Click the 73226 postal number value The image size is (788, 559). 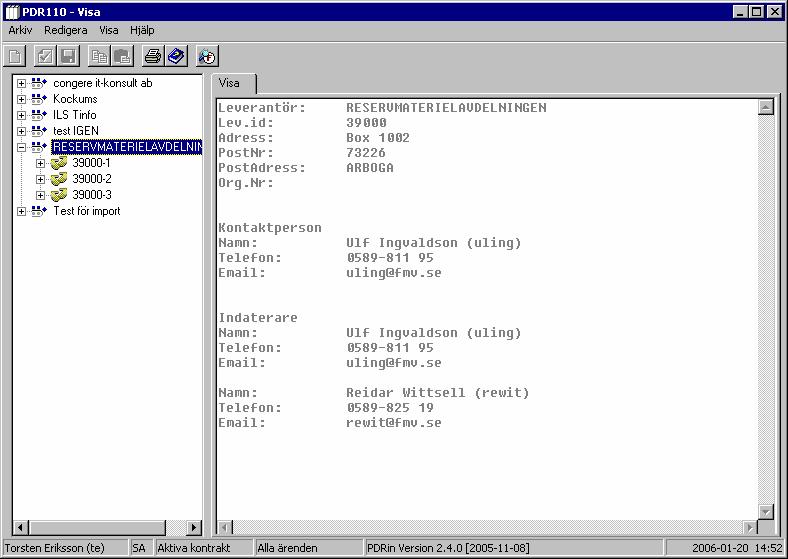(366, 153)
